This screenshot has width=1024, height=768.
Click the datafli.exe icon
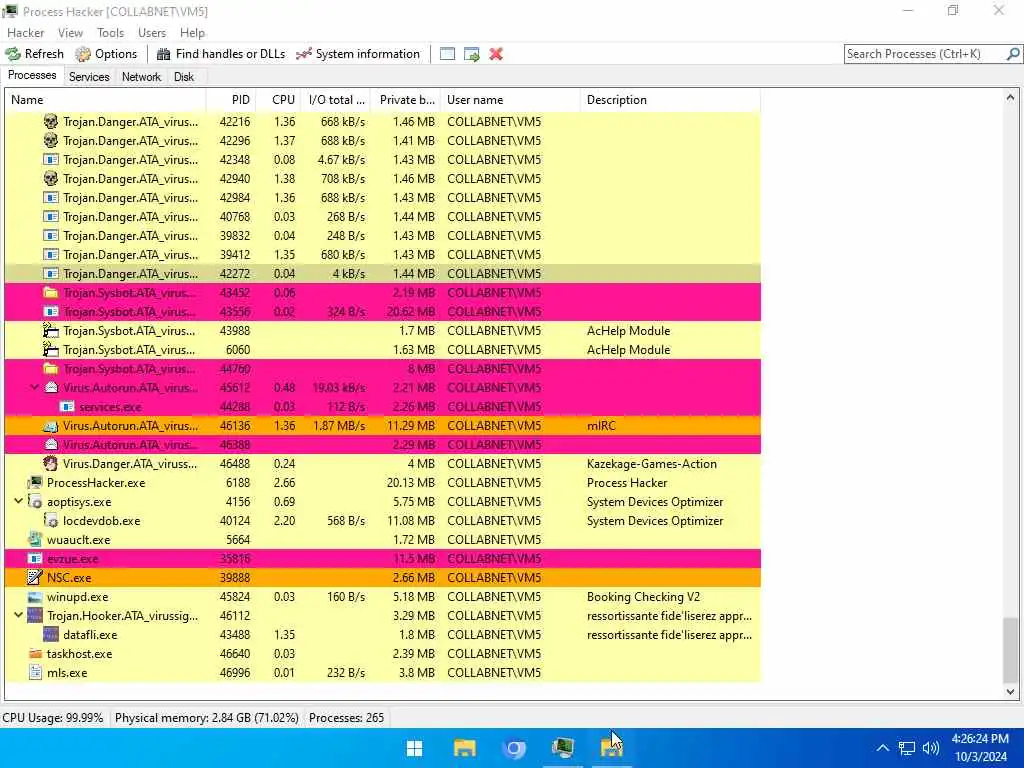coord(51,635)
